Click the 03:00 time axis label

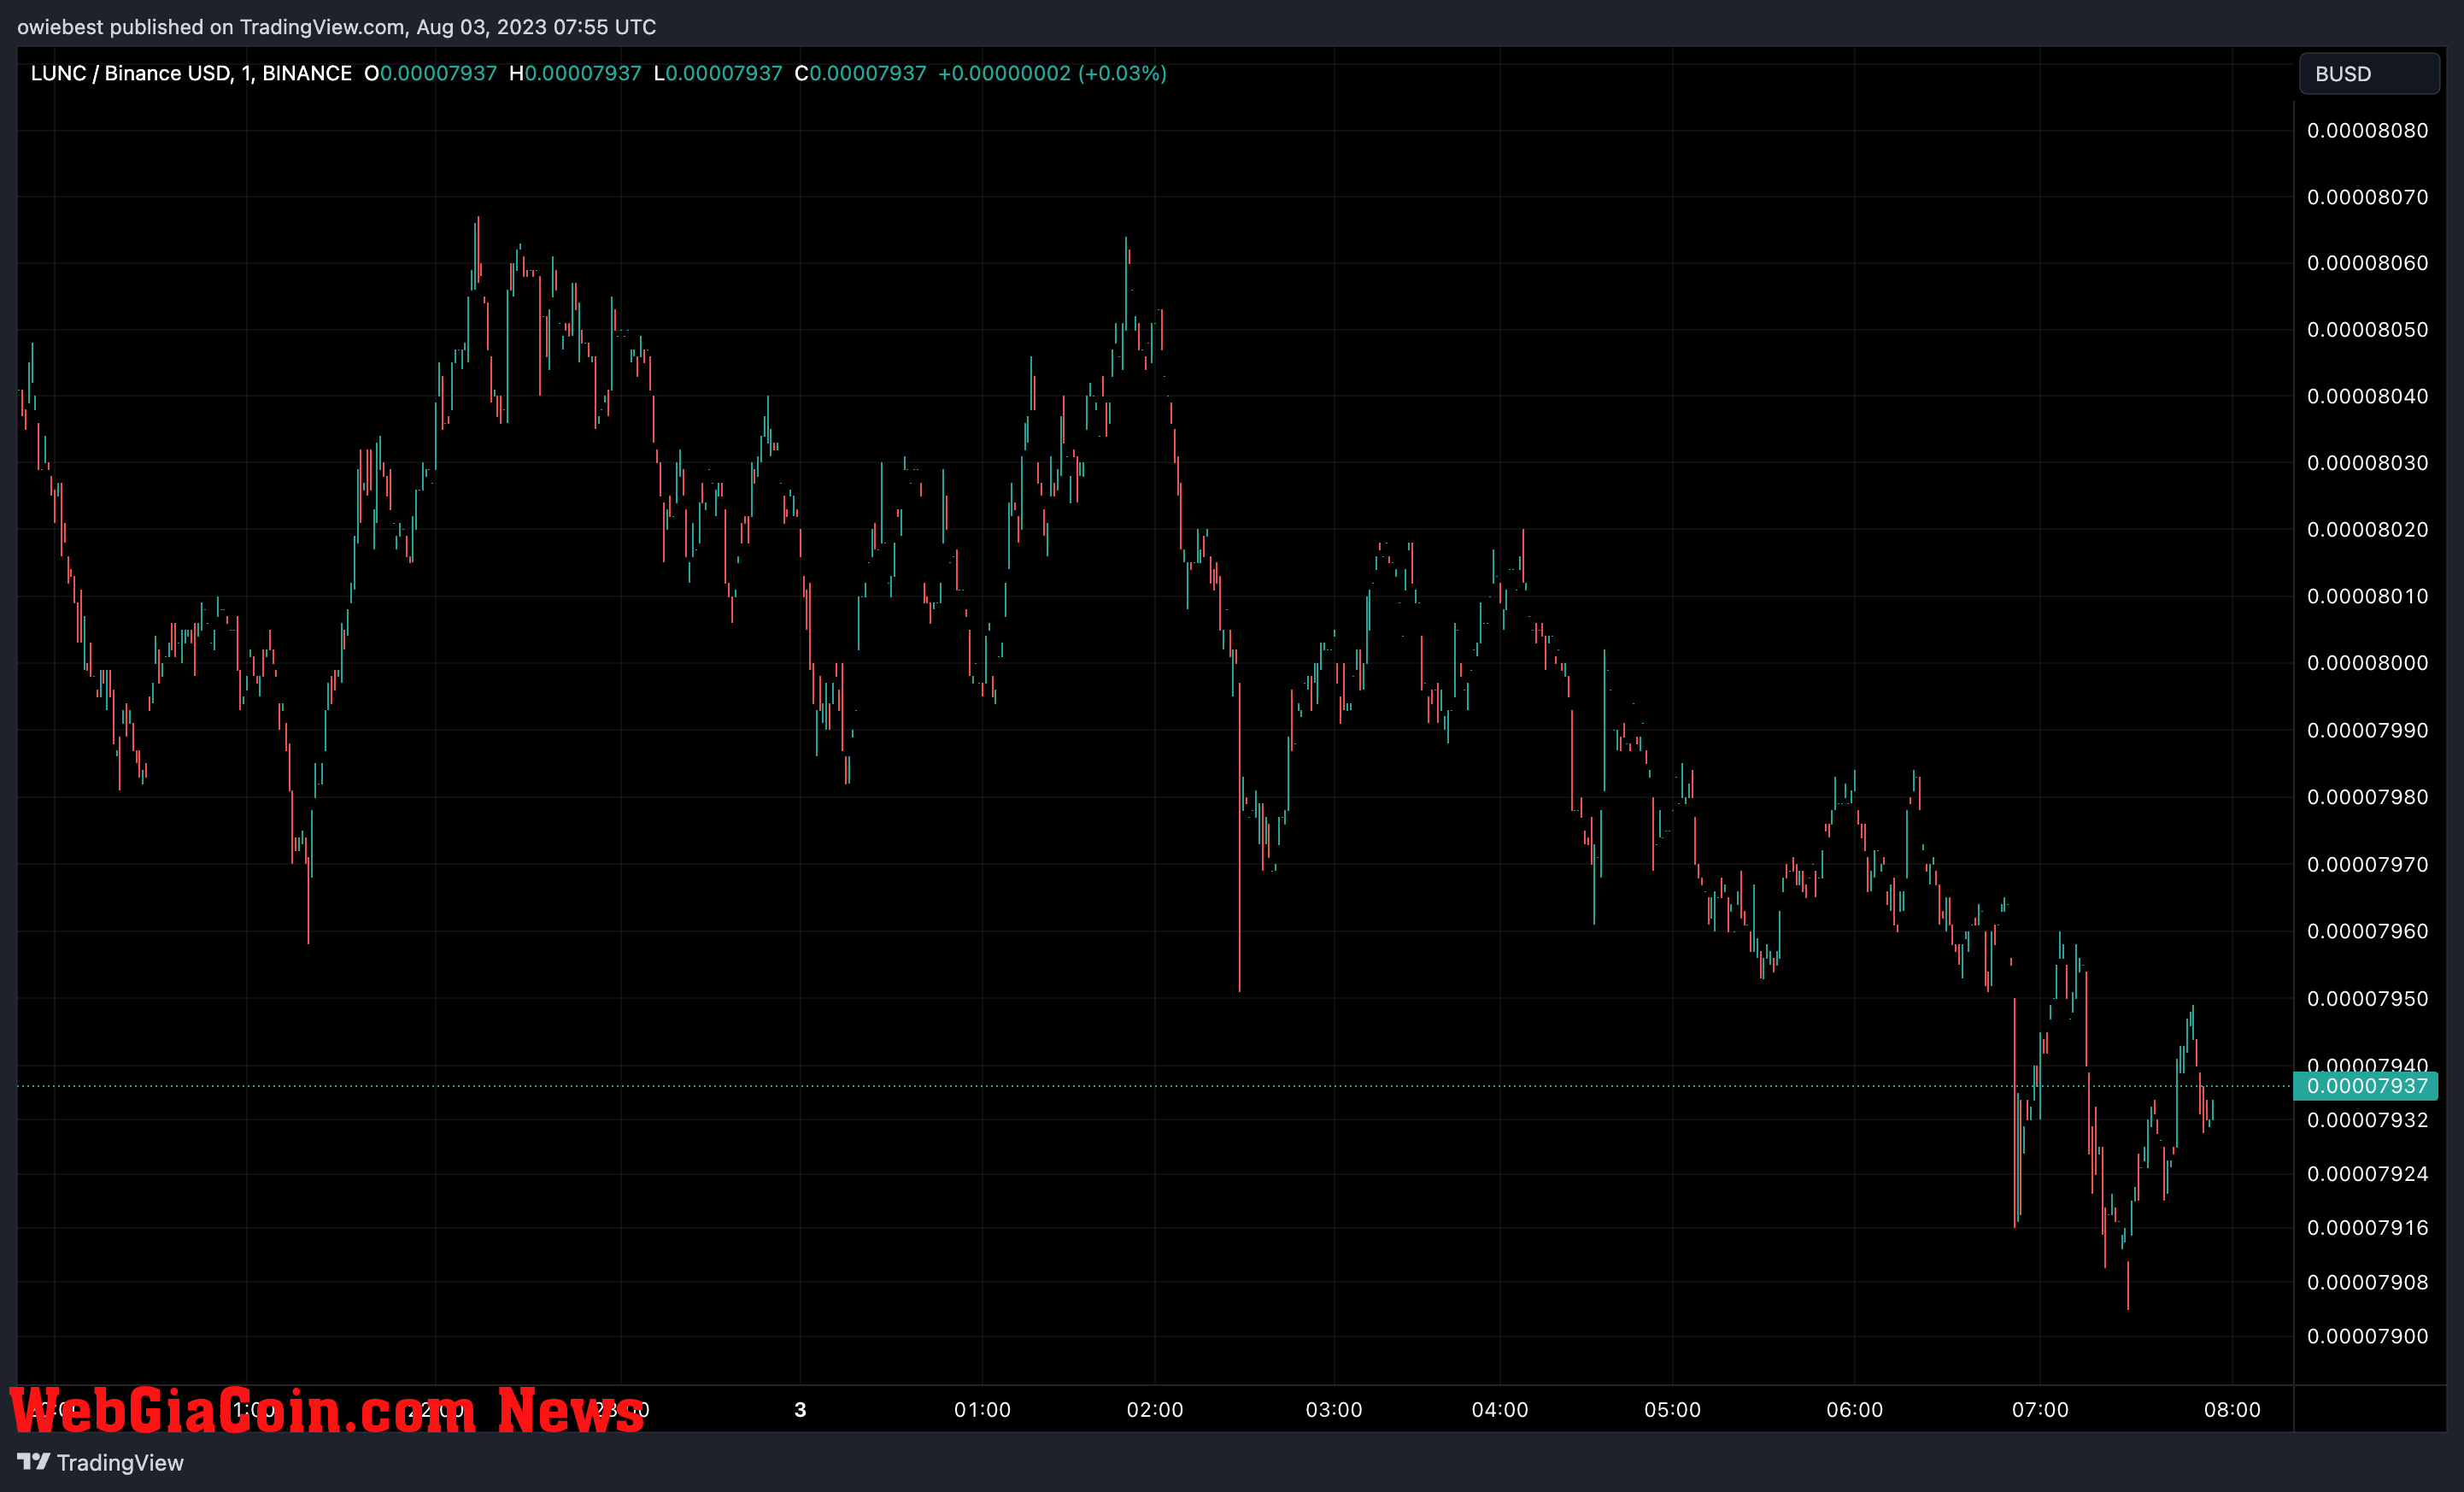[1334, 1410]
